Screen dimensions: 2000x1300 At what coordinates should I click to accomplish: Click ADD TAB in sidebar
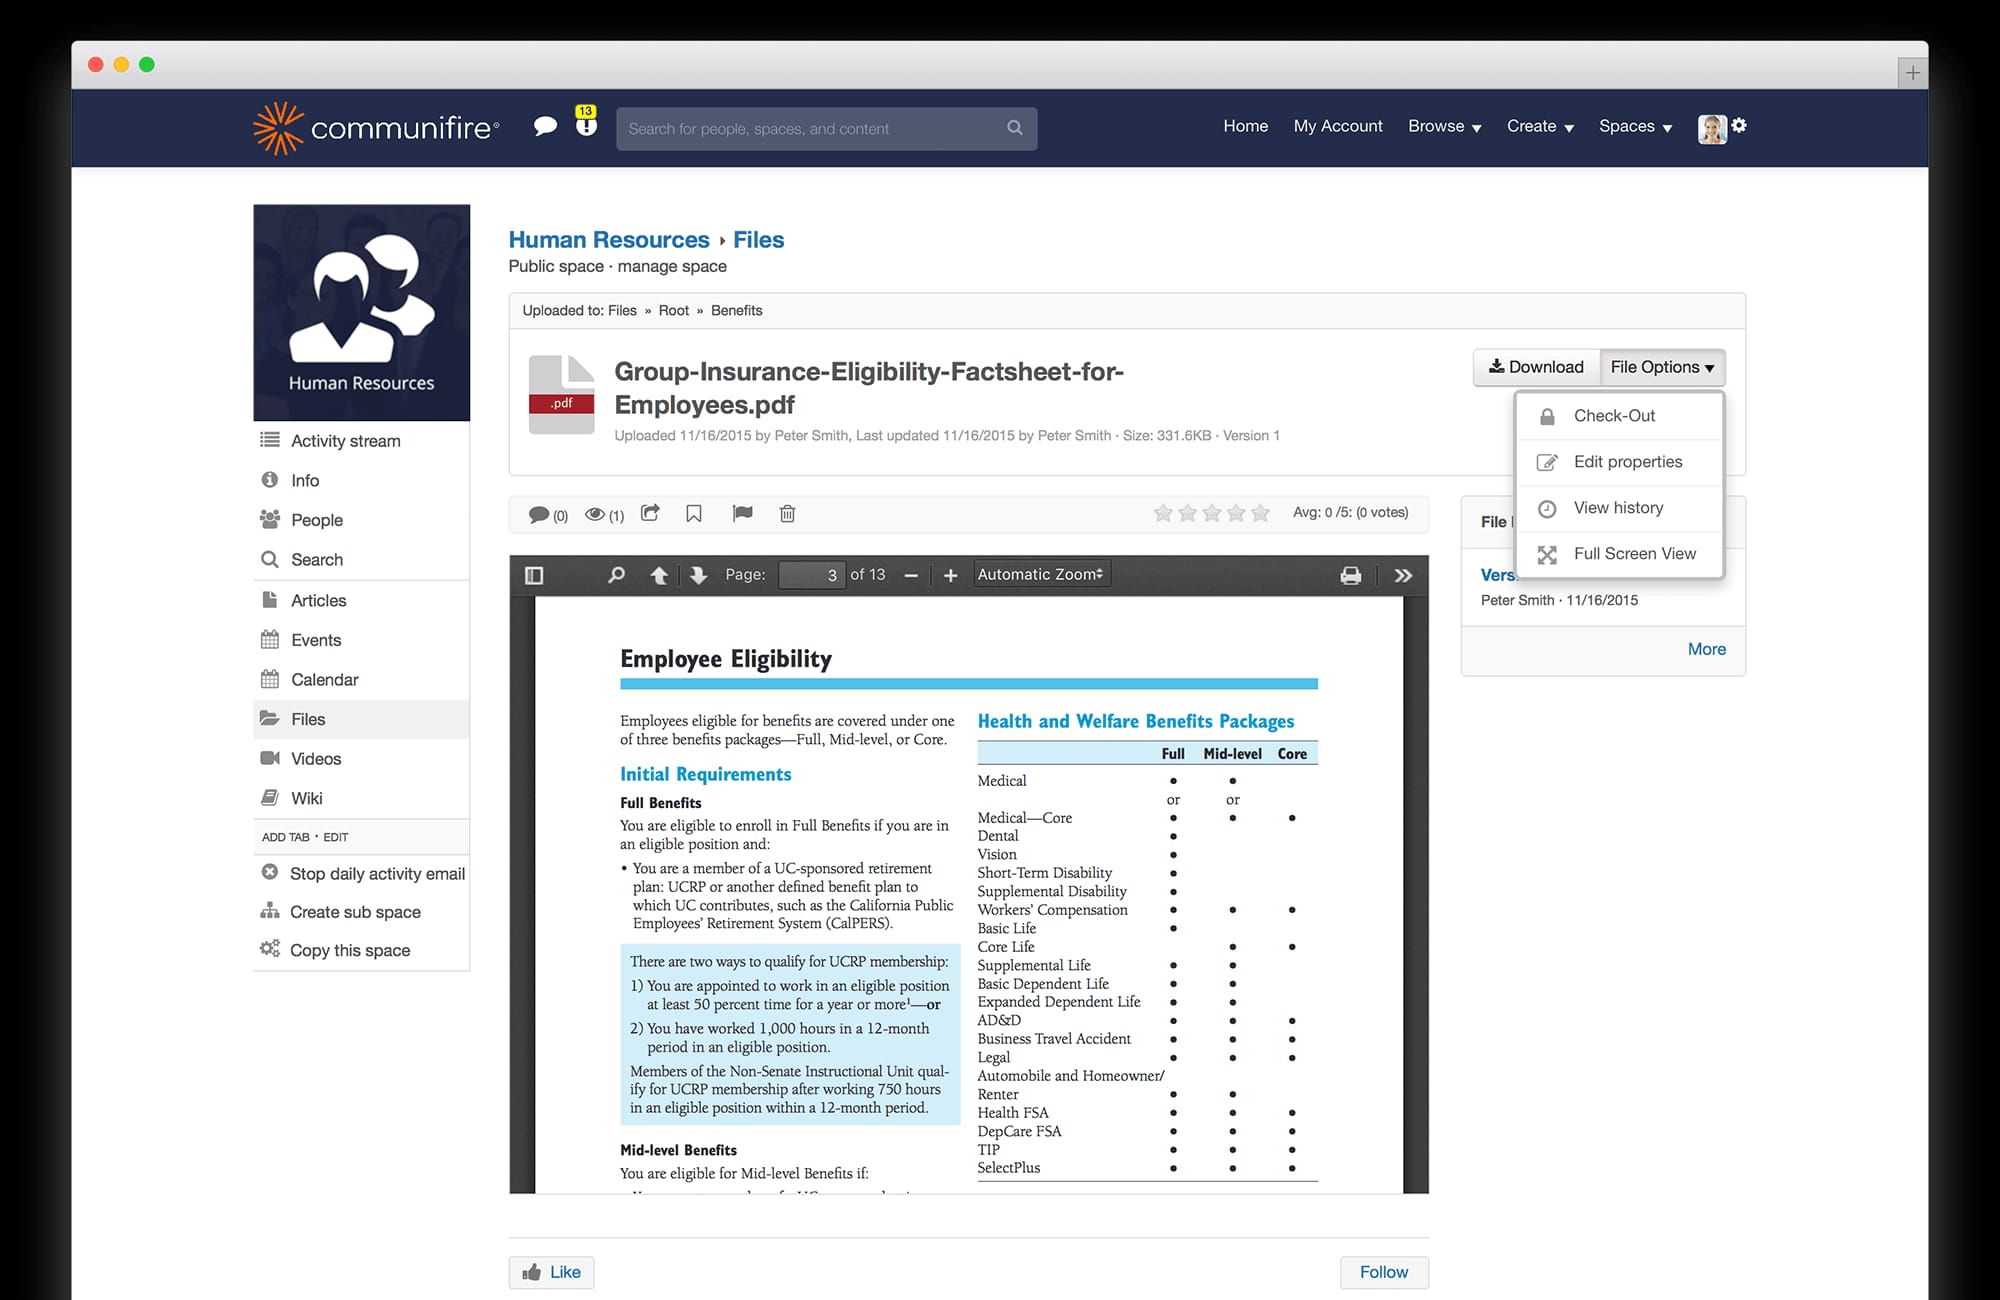(285, 837)
